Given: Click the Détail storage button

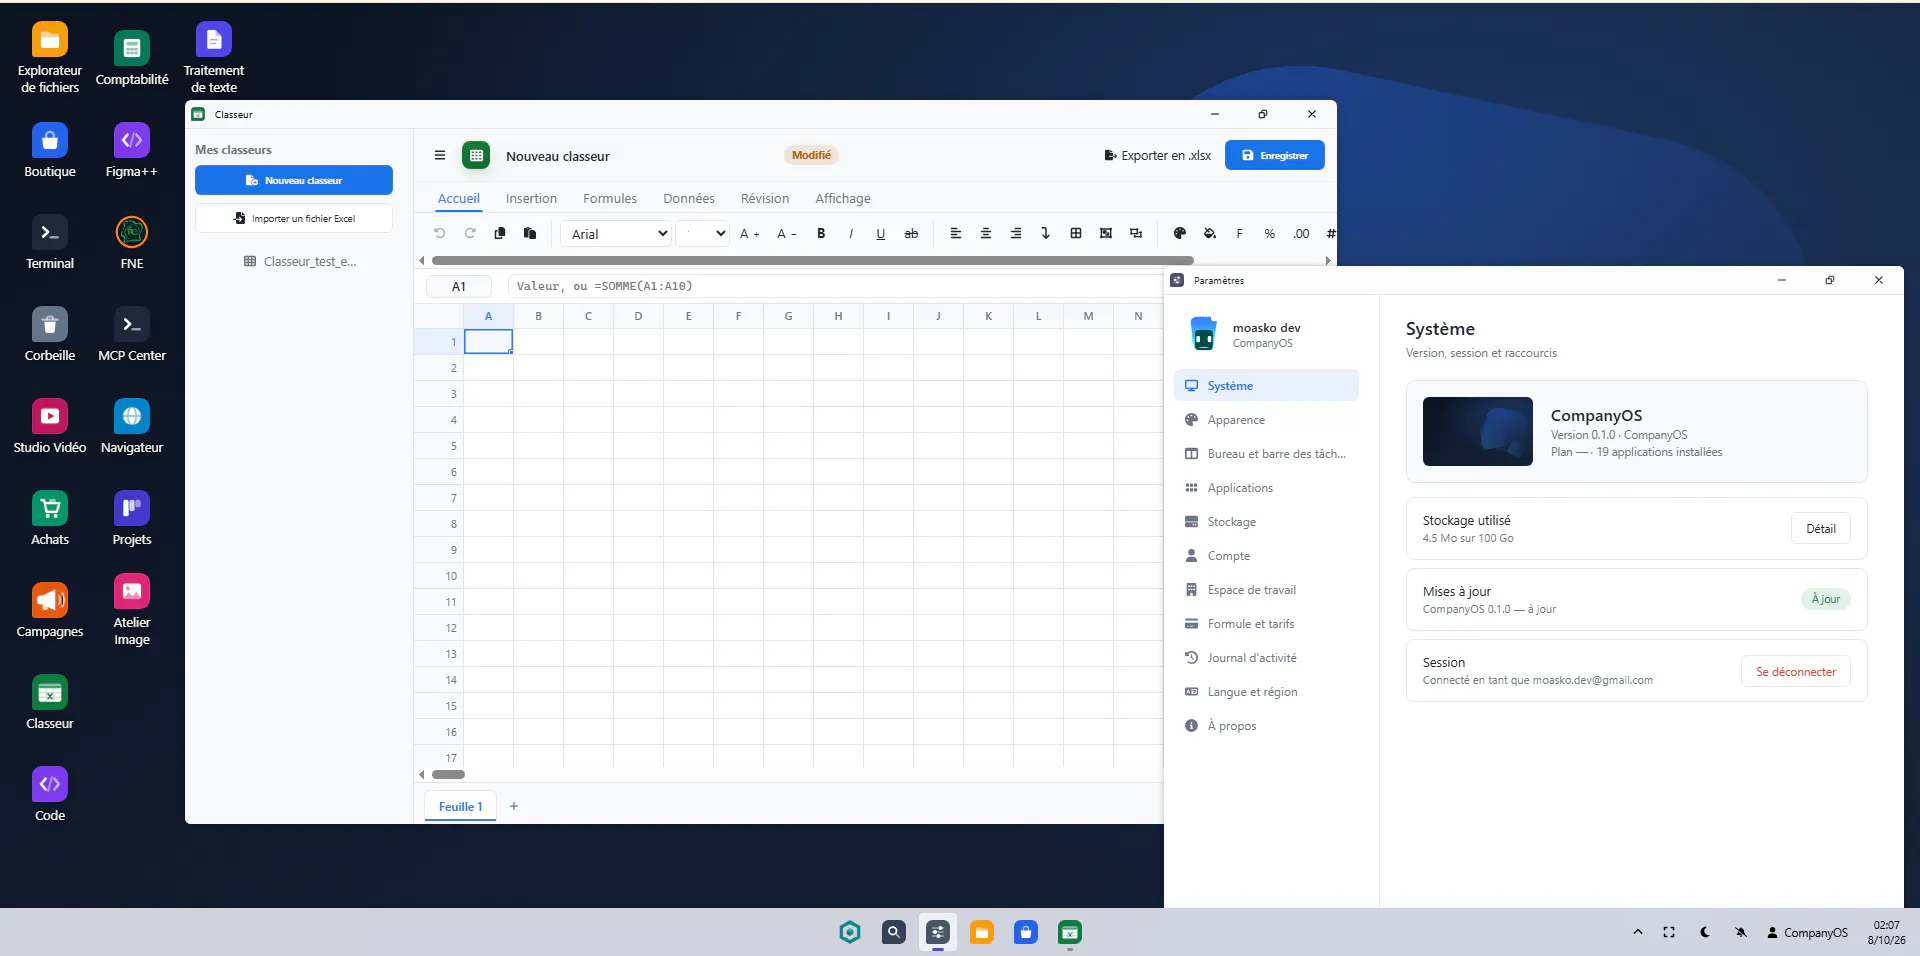Looking at the screenshot, I should [1821, 529].
